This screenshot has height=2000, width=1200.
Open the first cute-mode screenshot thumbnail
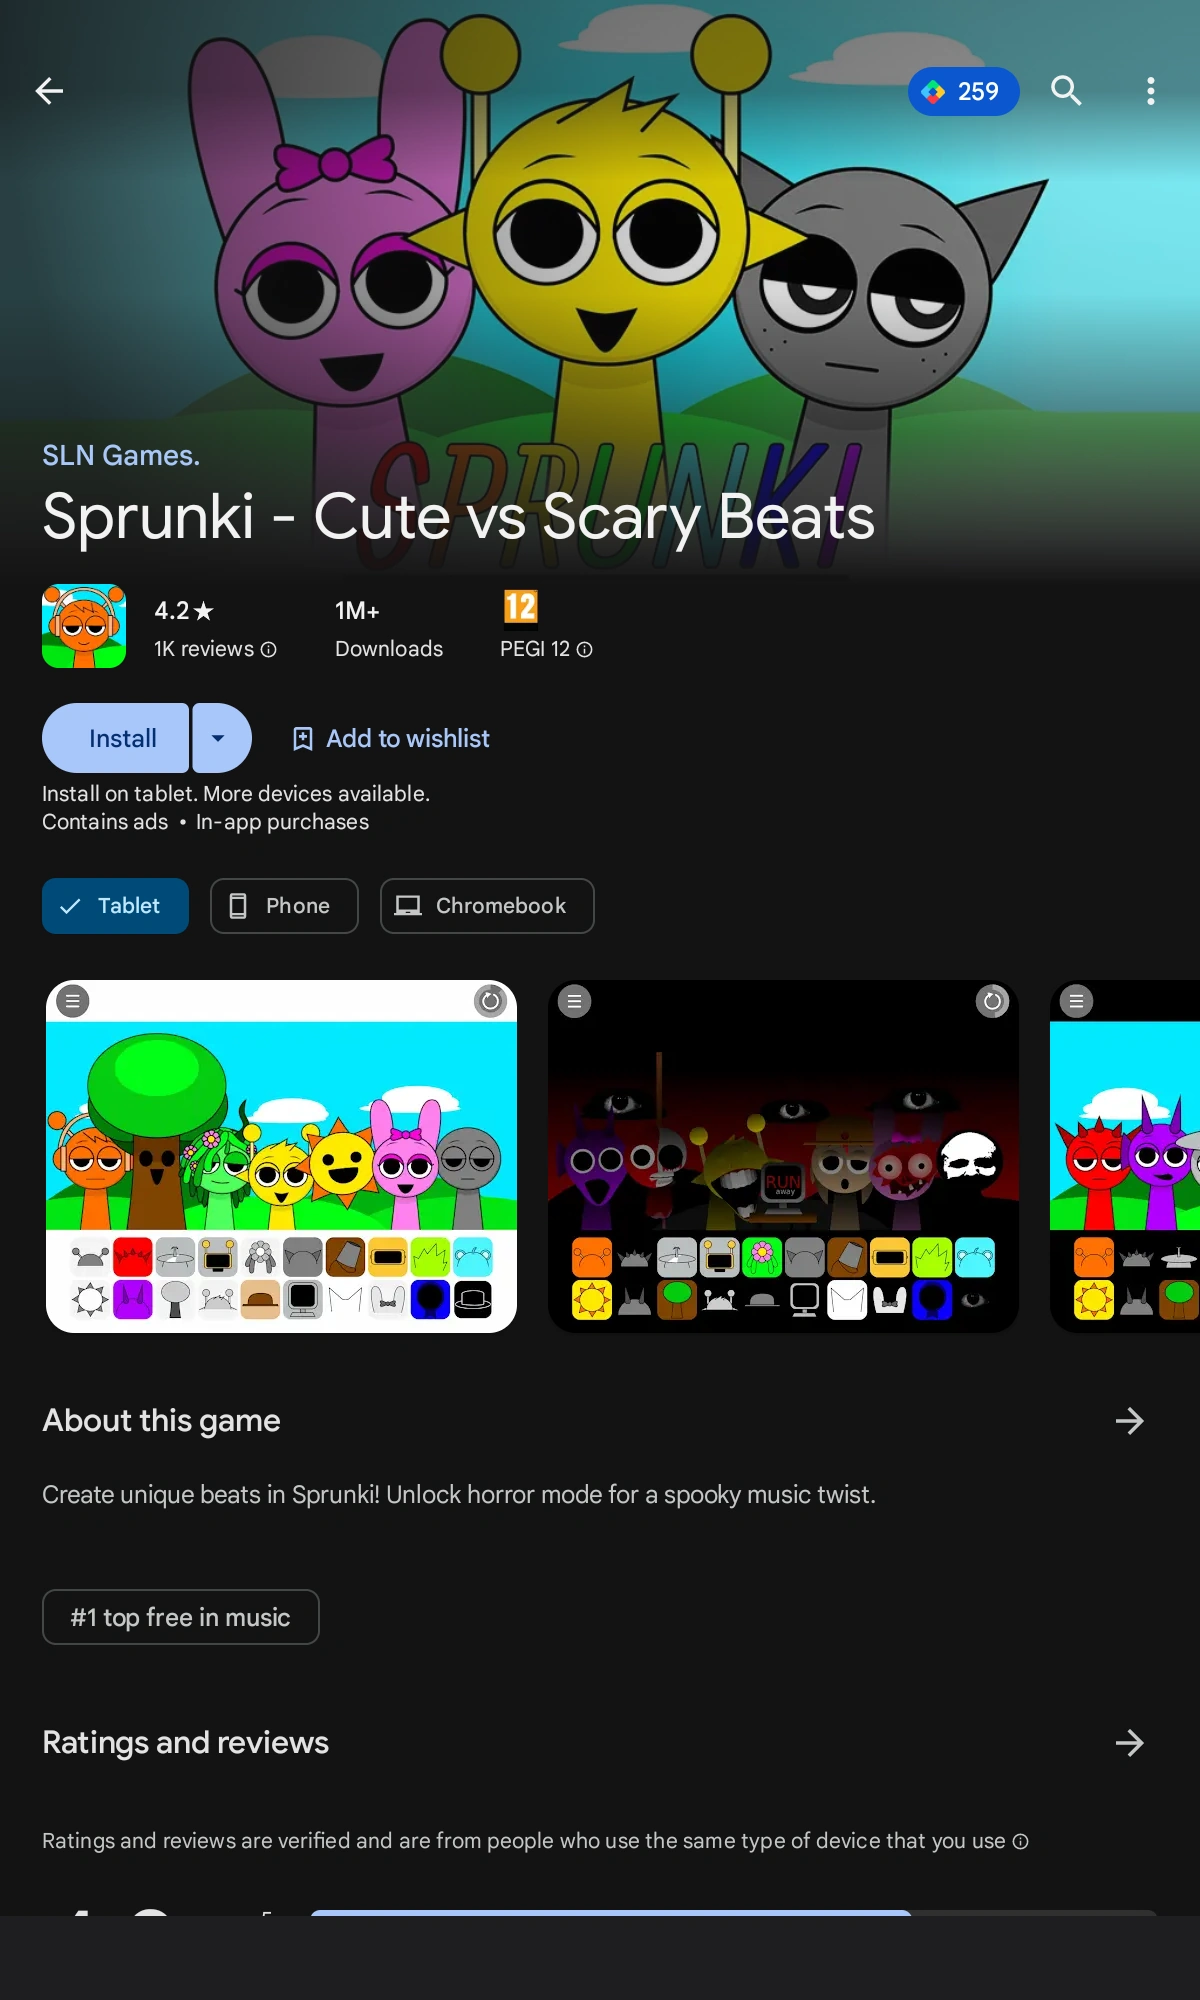coord(281,1156)
